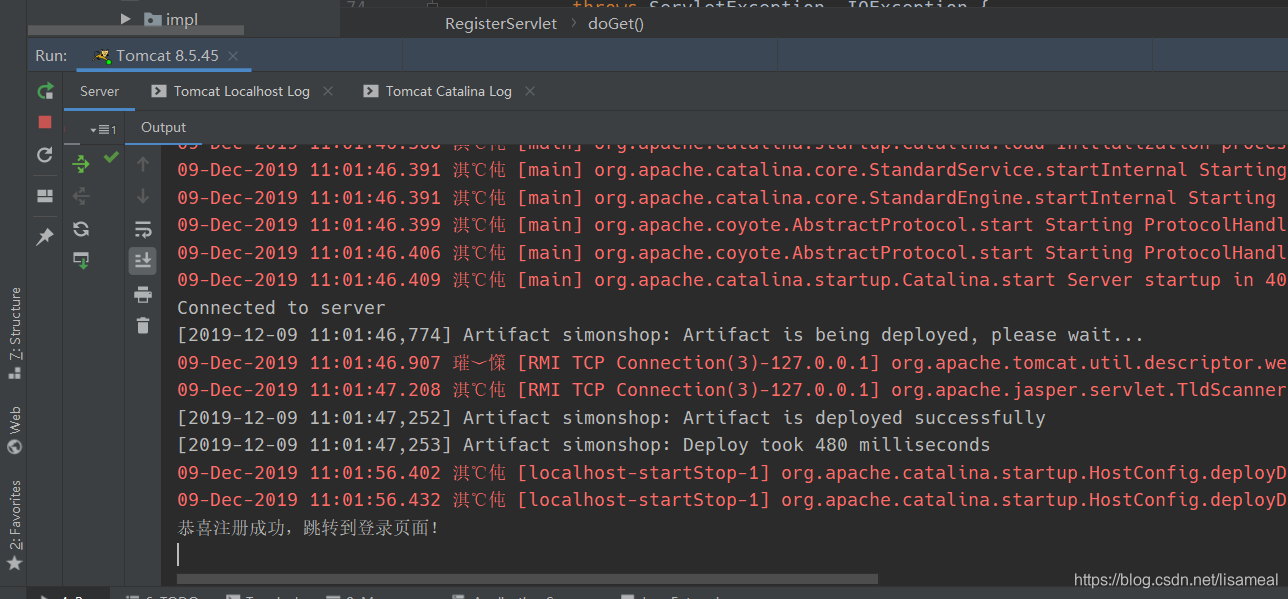Close the Tomcat Catalina Log tab

pyautogui.click(x=530, y=91)
